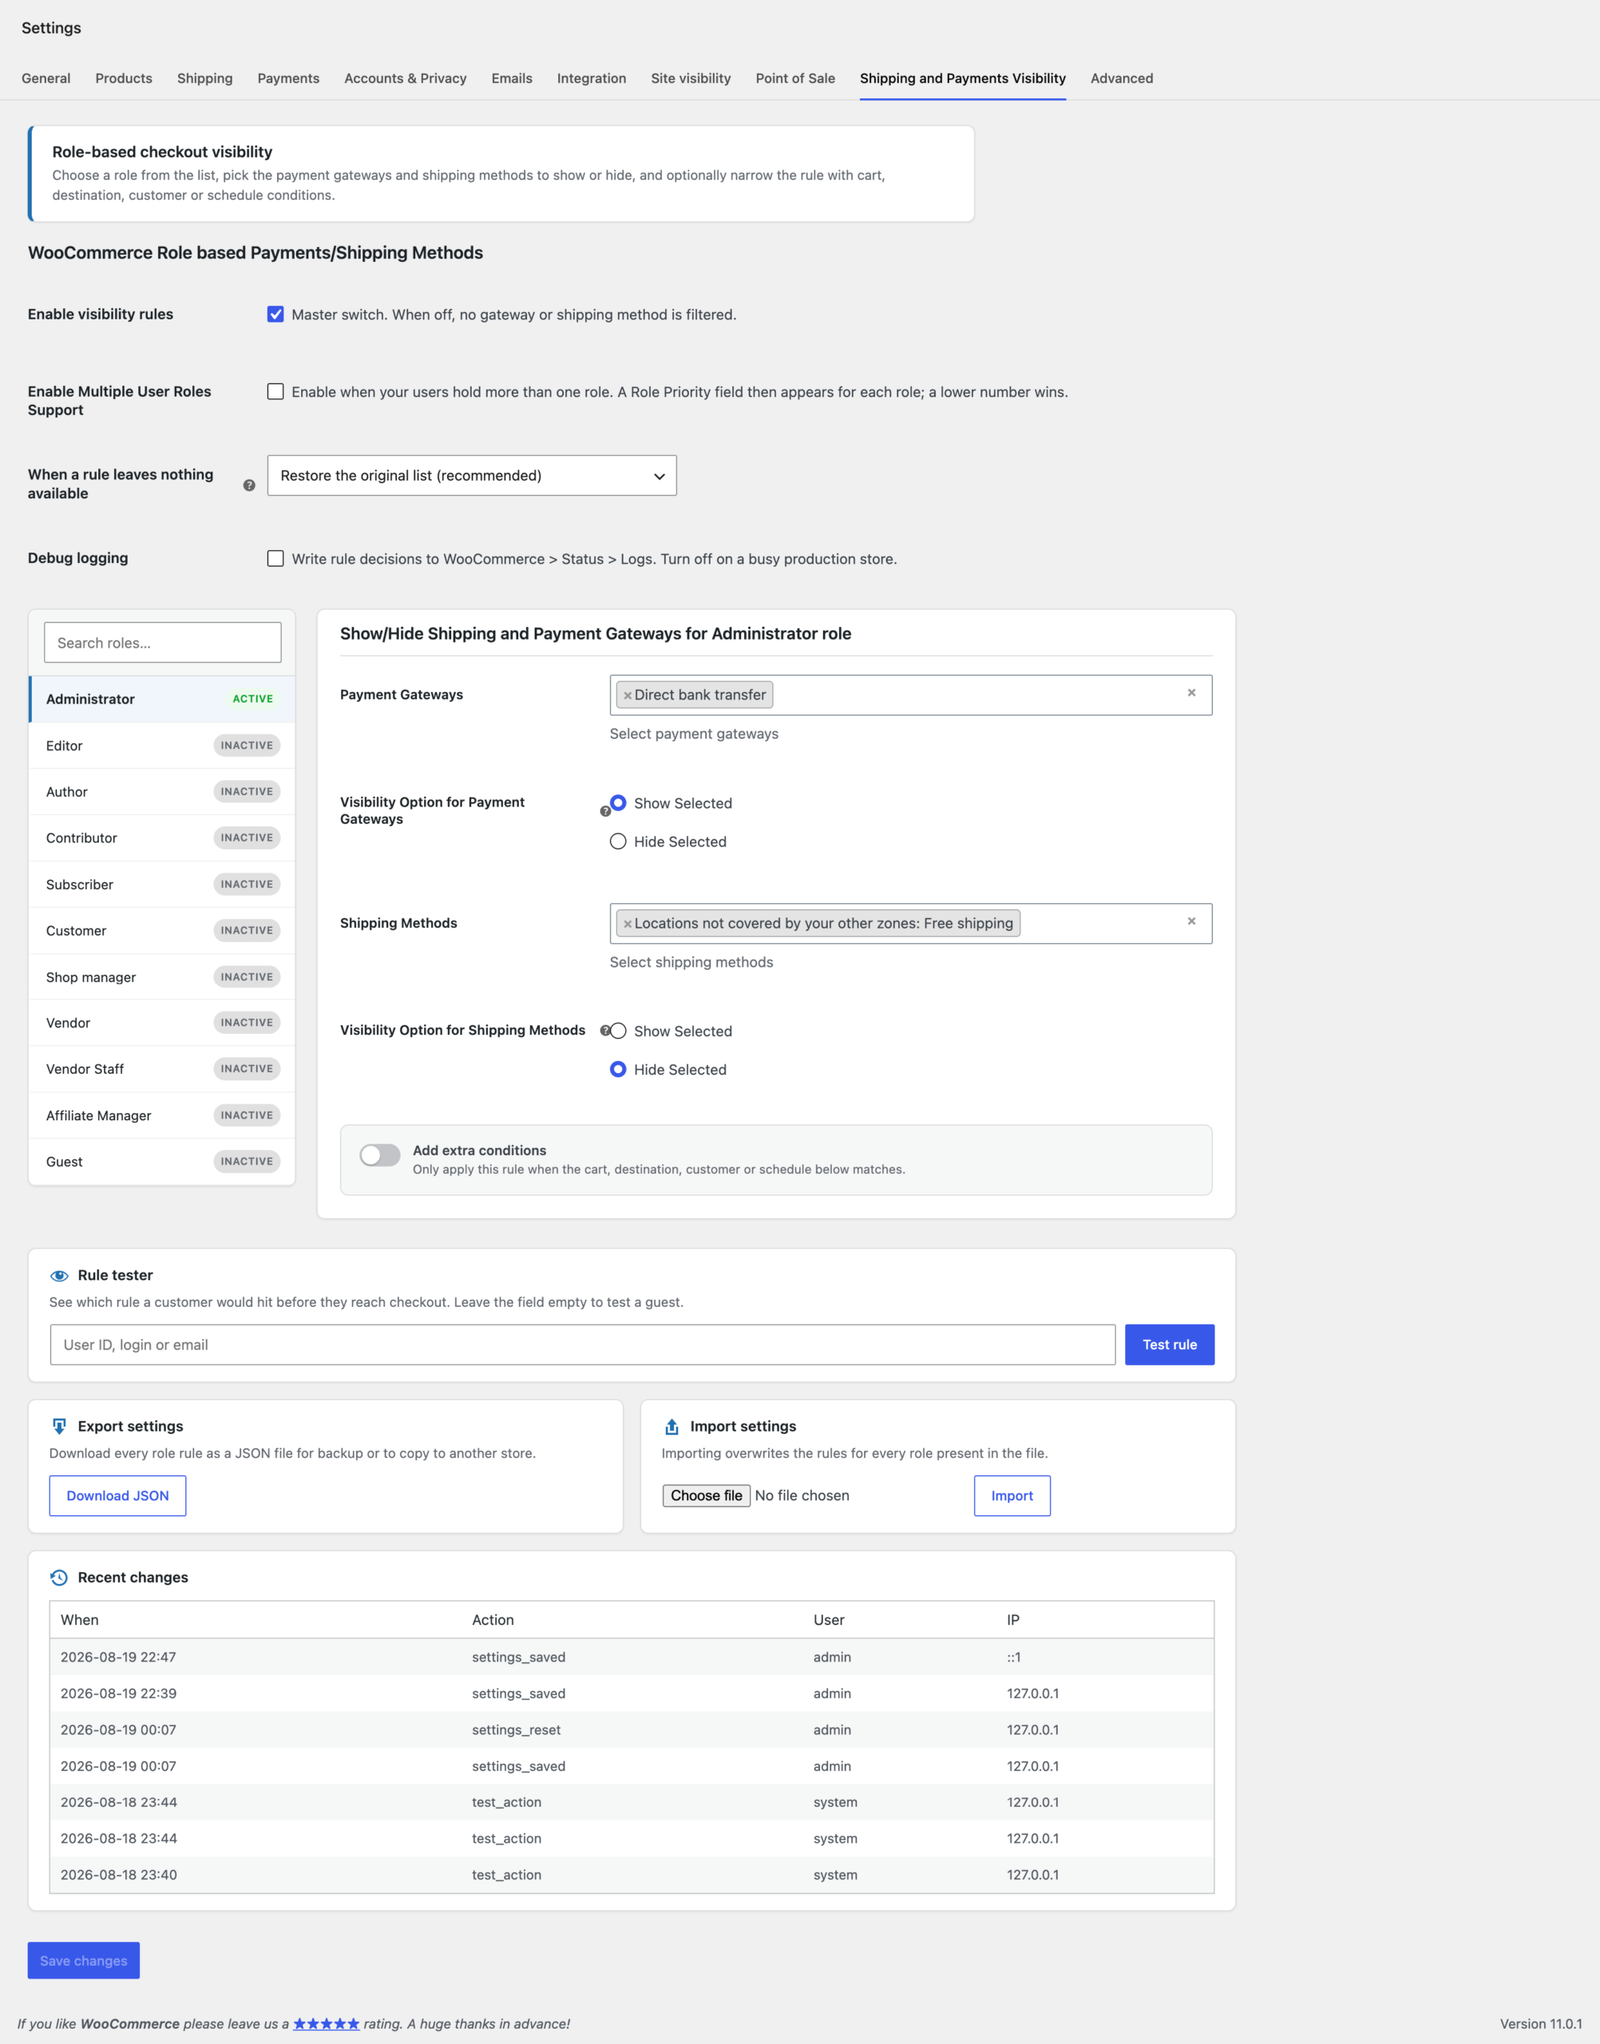
Task: Select the Author role
Action: click(x=162, y=792)
